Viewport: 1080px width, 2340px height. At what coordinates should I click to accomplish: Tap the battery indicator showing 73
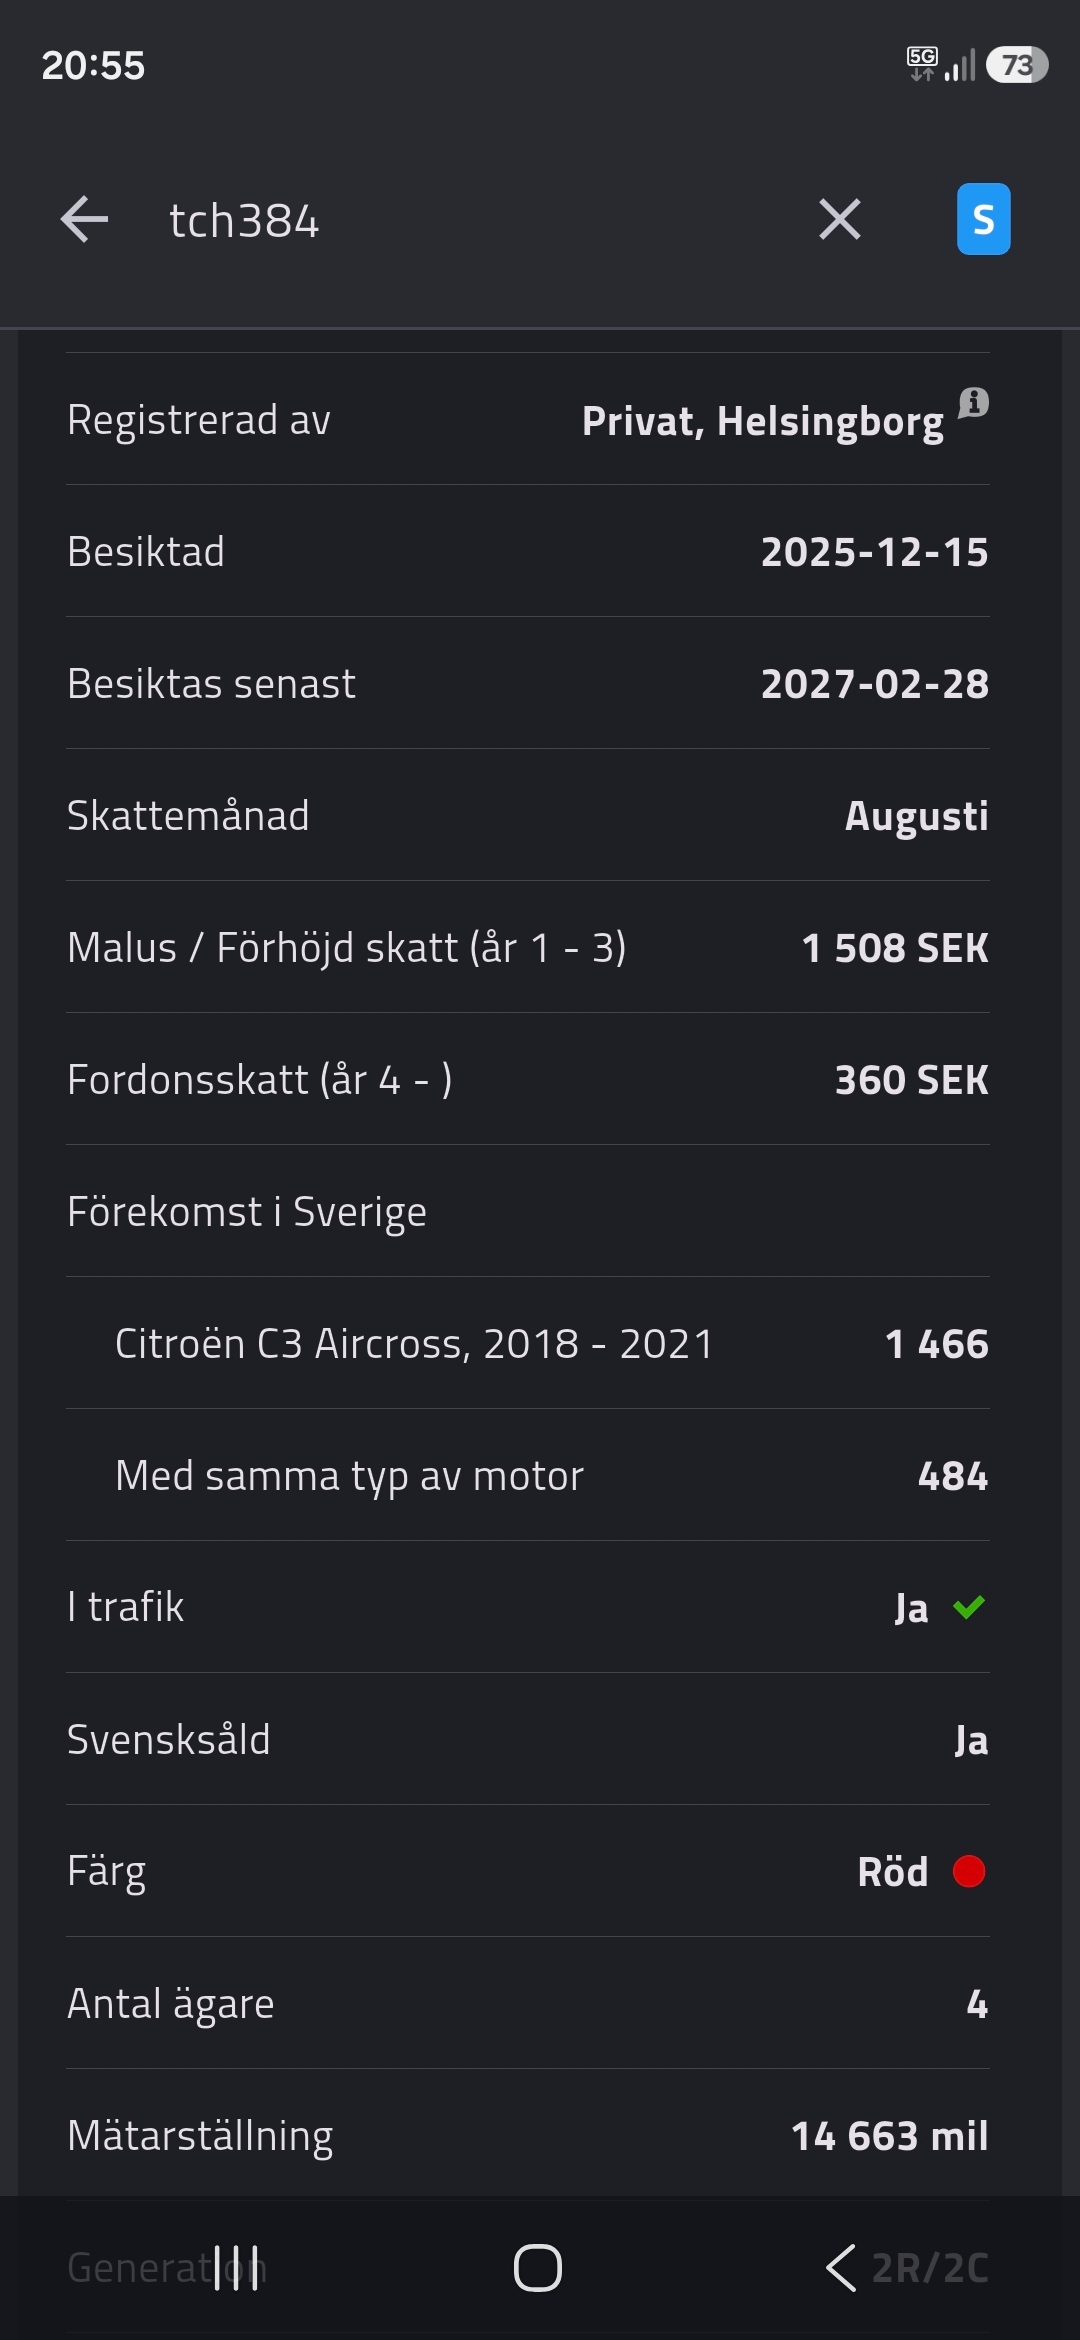point(1017,65)
